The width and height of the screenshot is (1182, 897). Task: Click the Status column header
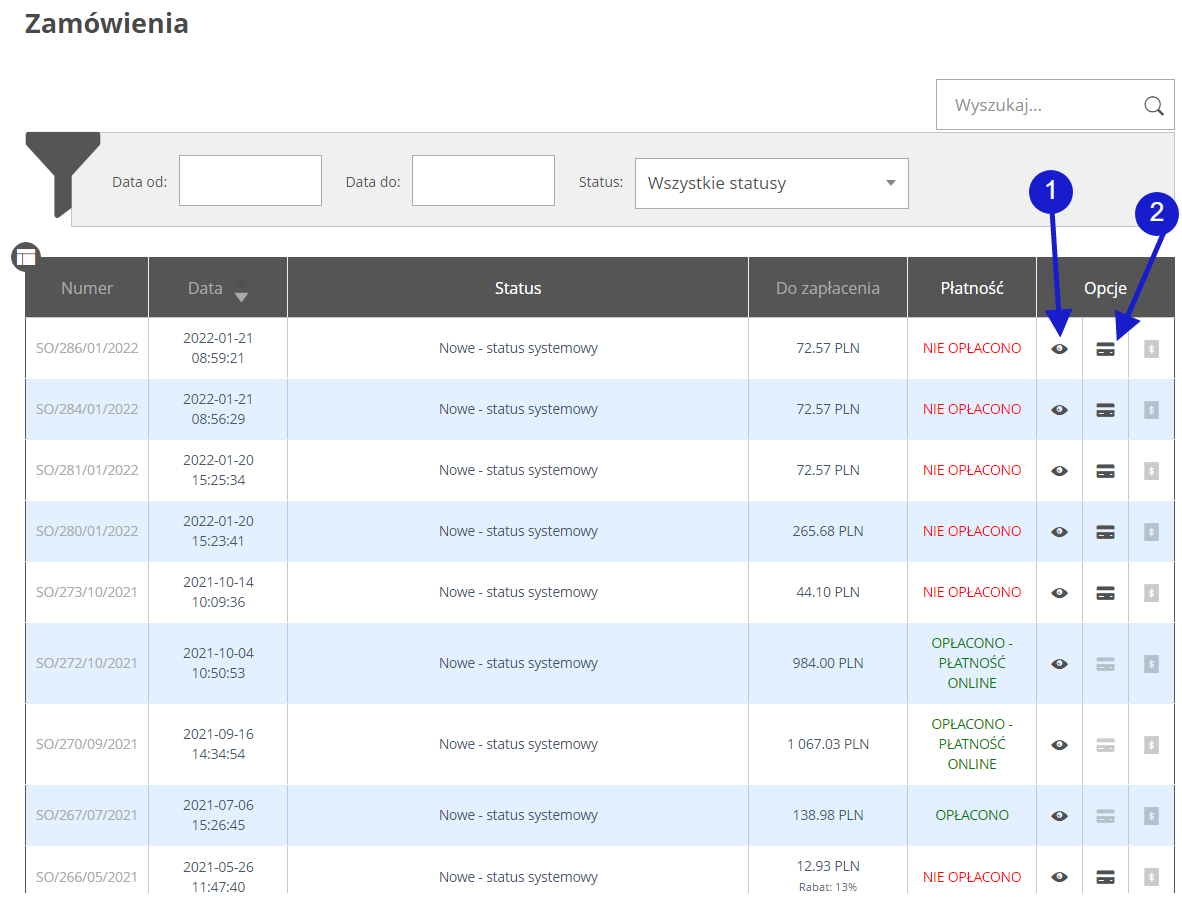(x=517, y=288)
